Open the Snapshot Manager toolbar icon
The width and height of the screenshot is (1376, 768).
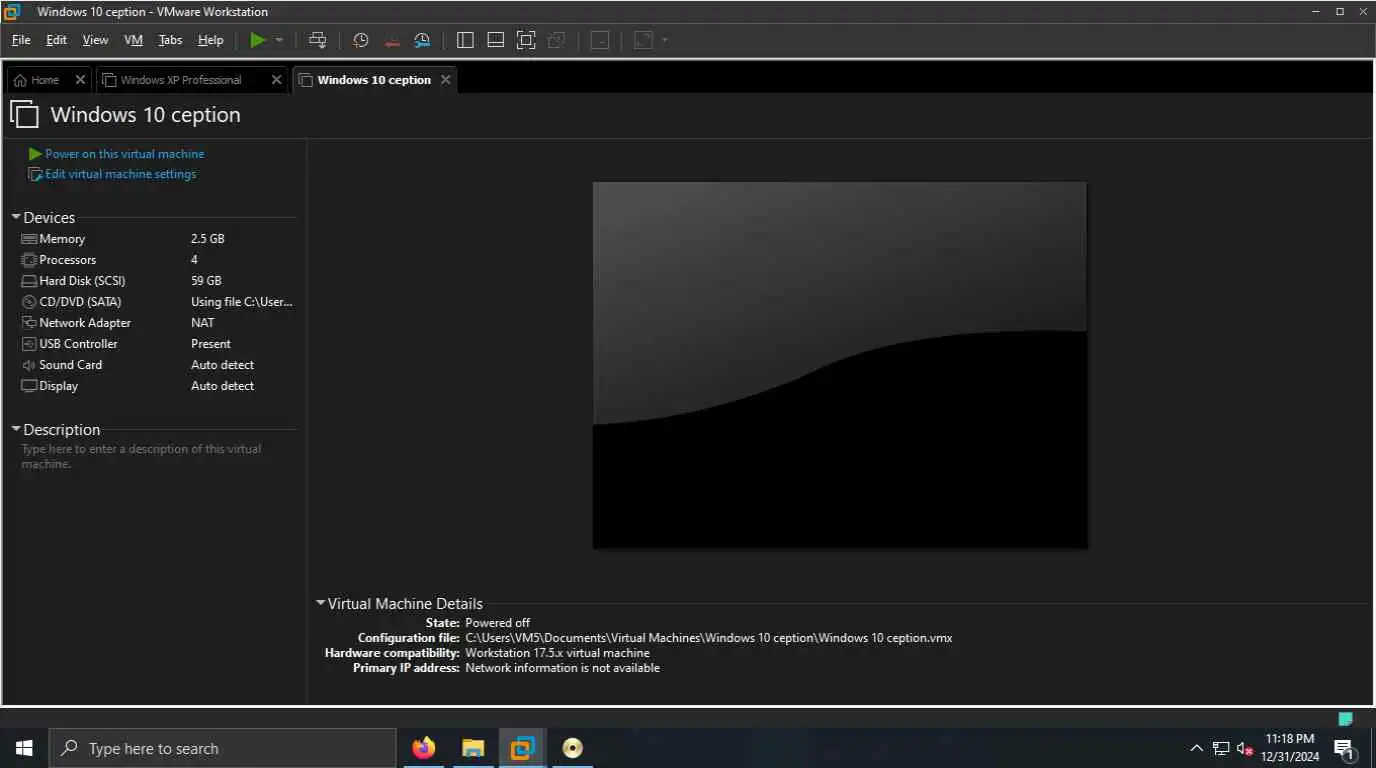coord(423,40)
